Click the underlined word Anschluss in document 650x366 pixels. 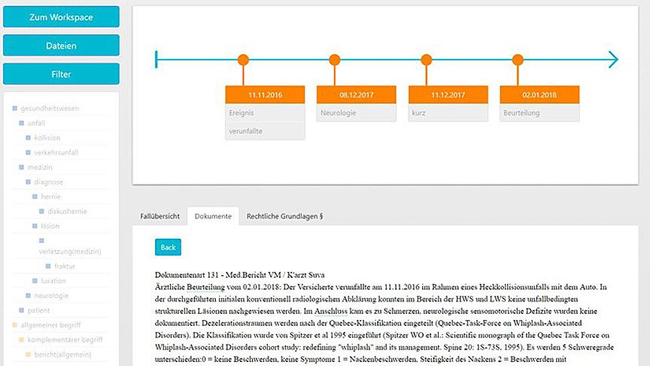click(331, 311)
